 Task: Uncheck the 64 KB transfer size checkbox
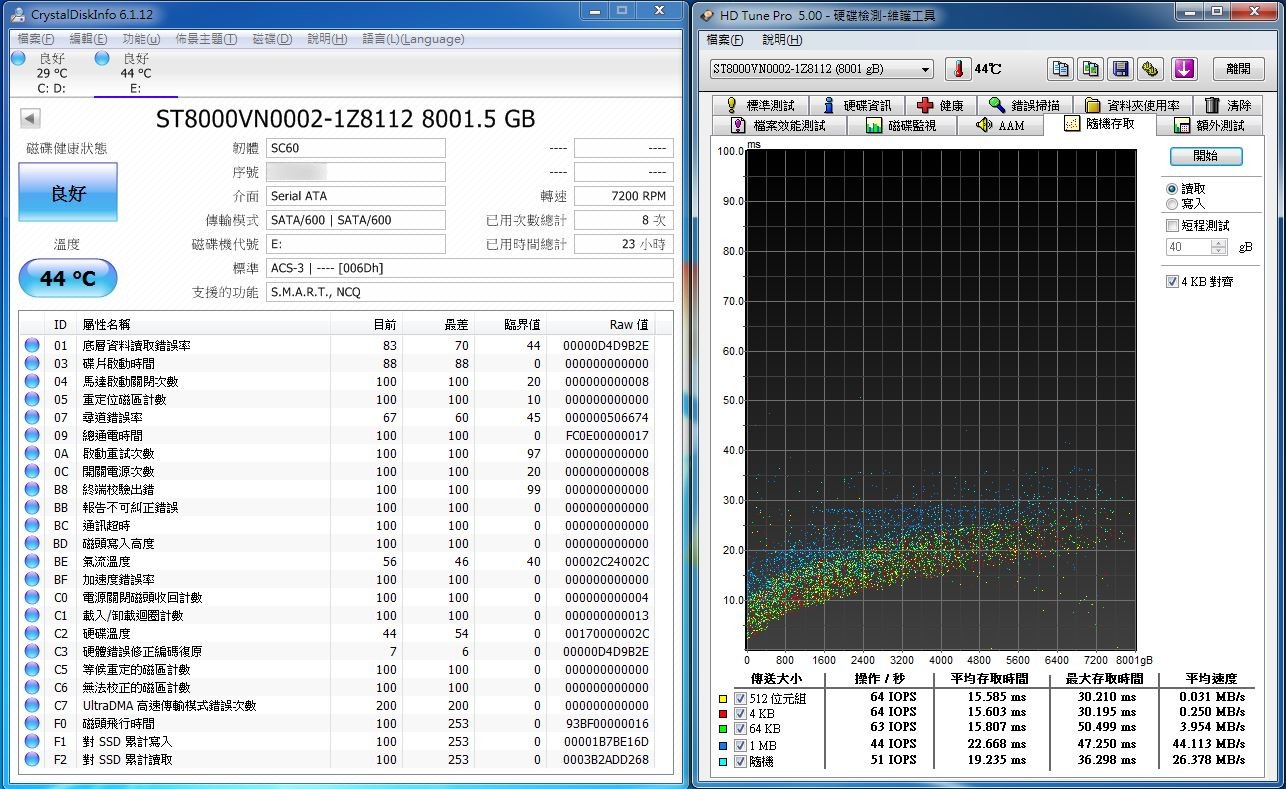tap(741, 728)
